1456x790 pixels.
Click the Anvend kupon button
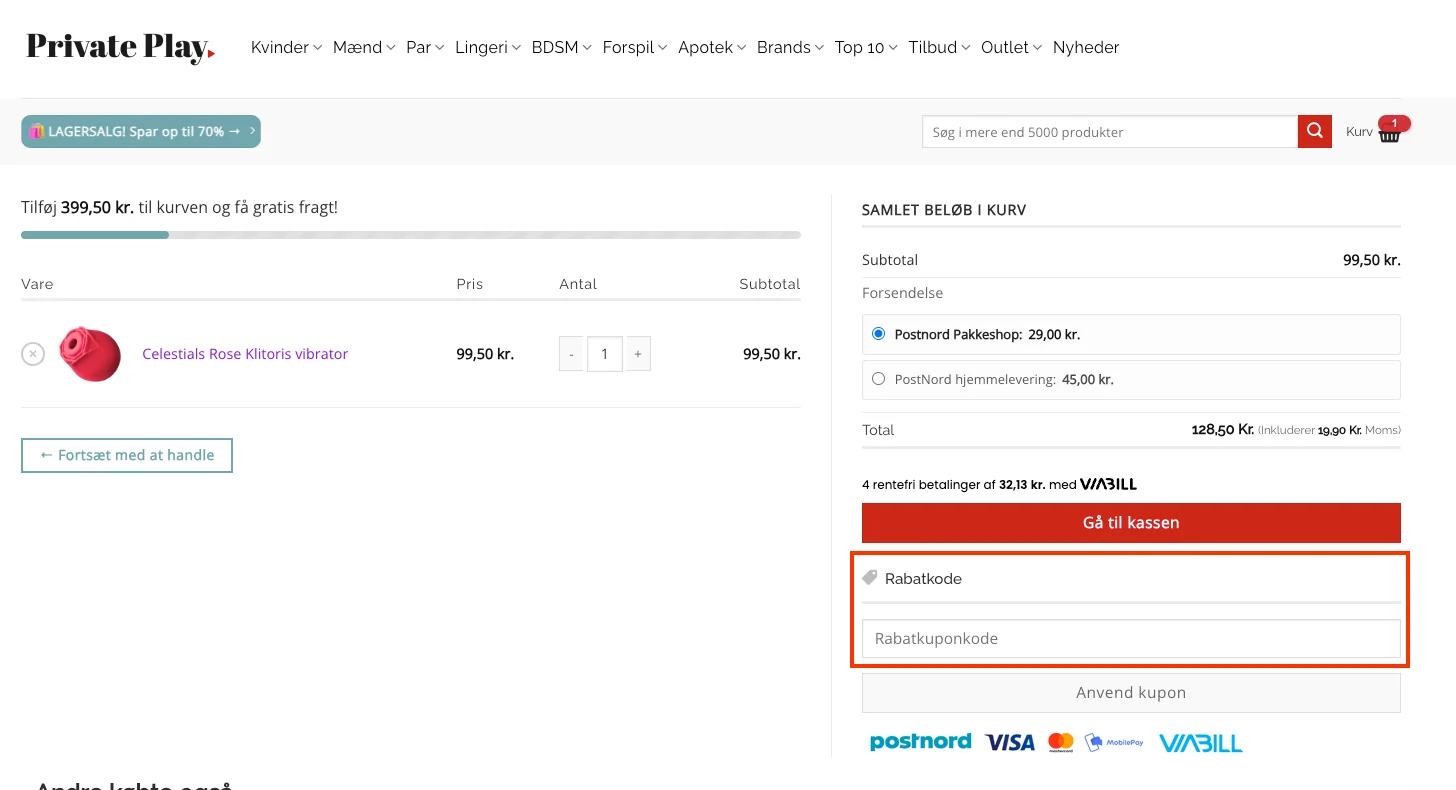click(x=1131, y=692)
